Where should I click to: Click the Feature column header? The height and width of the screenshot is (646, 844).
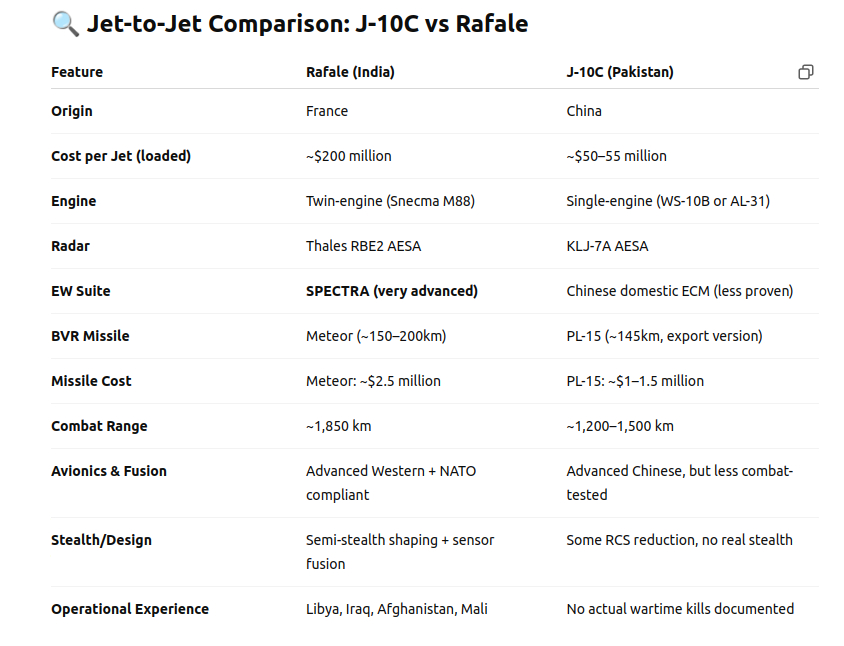coord(77,72)
